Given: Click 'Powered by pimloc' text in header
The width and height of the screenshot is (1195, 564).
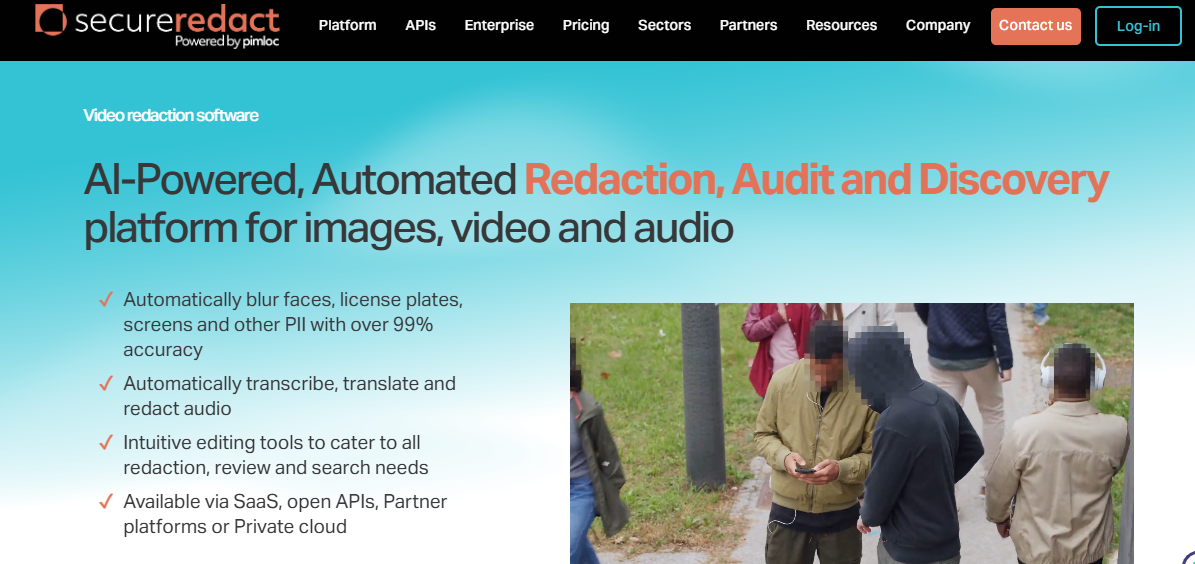Looking at the screenshot, I should tap(227, 41).
